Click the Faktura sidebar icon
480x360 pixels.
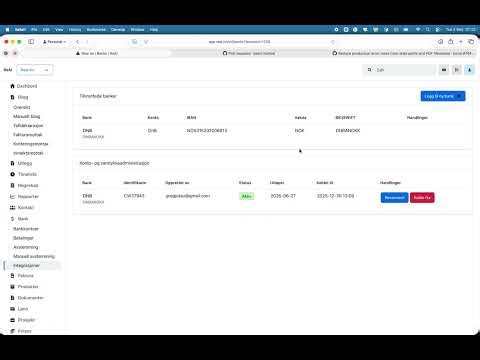(12, 276)
